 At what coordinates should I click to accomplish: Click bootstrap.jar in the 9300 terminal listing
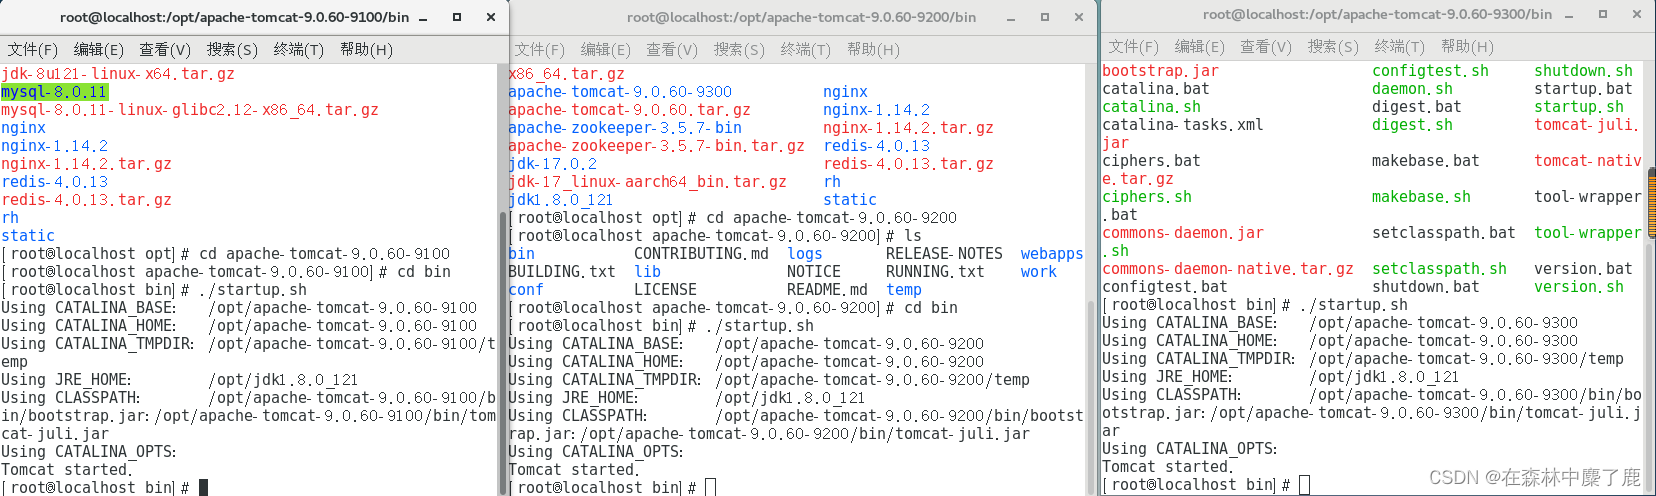(1160, 71)
